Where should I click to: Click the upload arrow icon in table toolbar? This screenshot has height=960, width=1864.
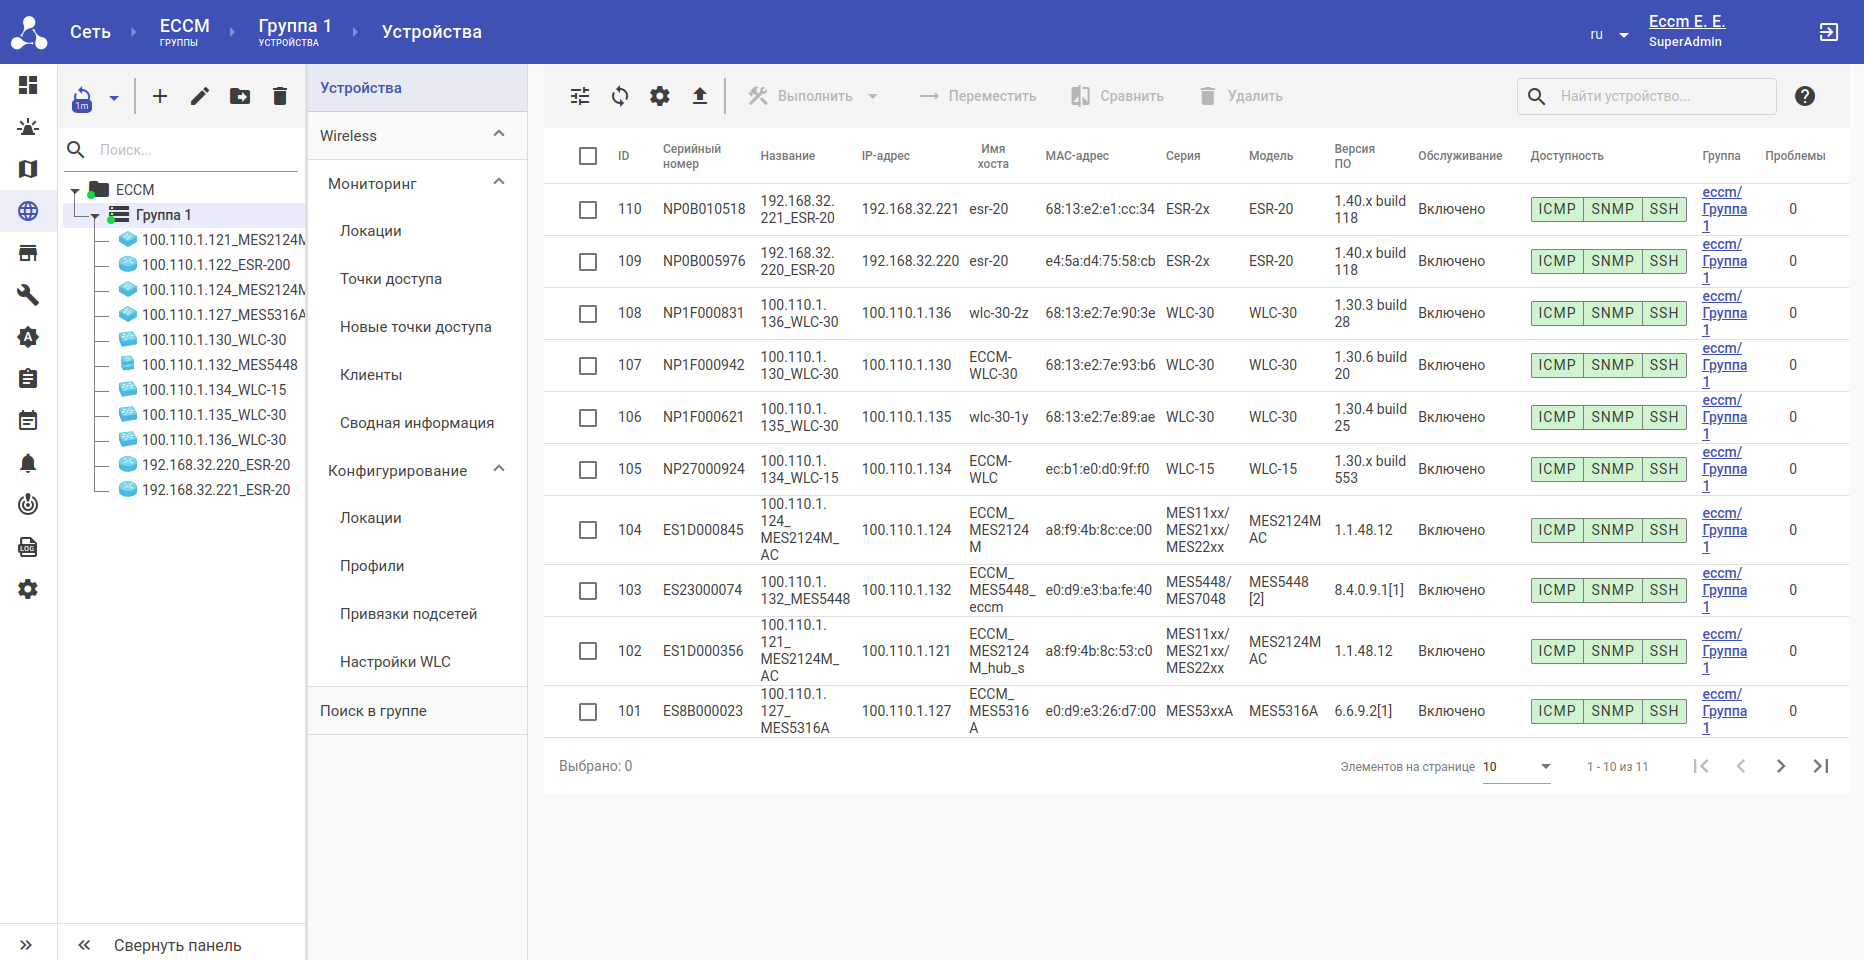pyautogui.click(x=700, y=96)
